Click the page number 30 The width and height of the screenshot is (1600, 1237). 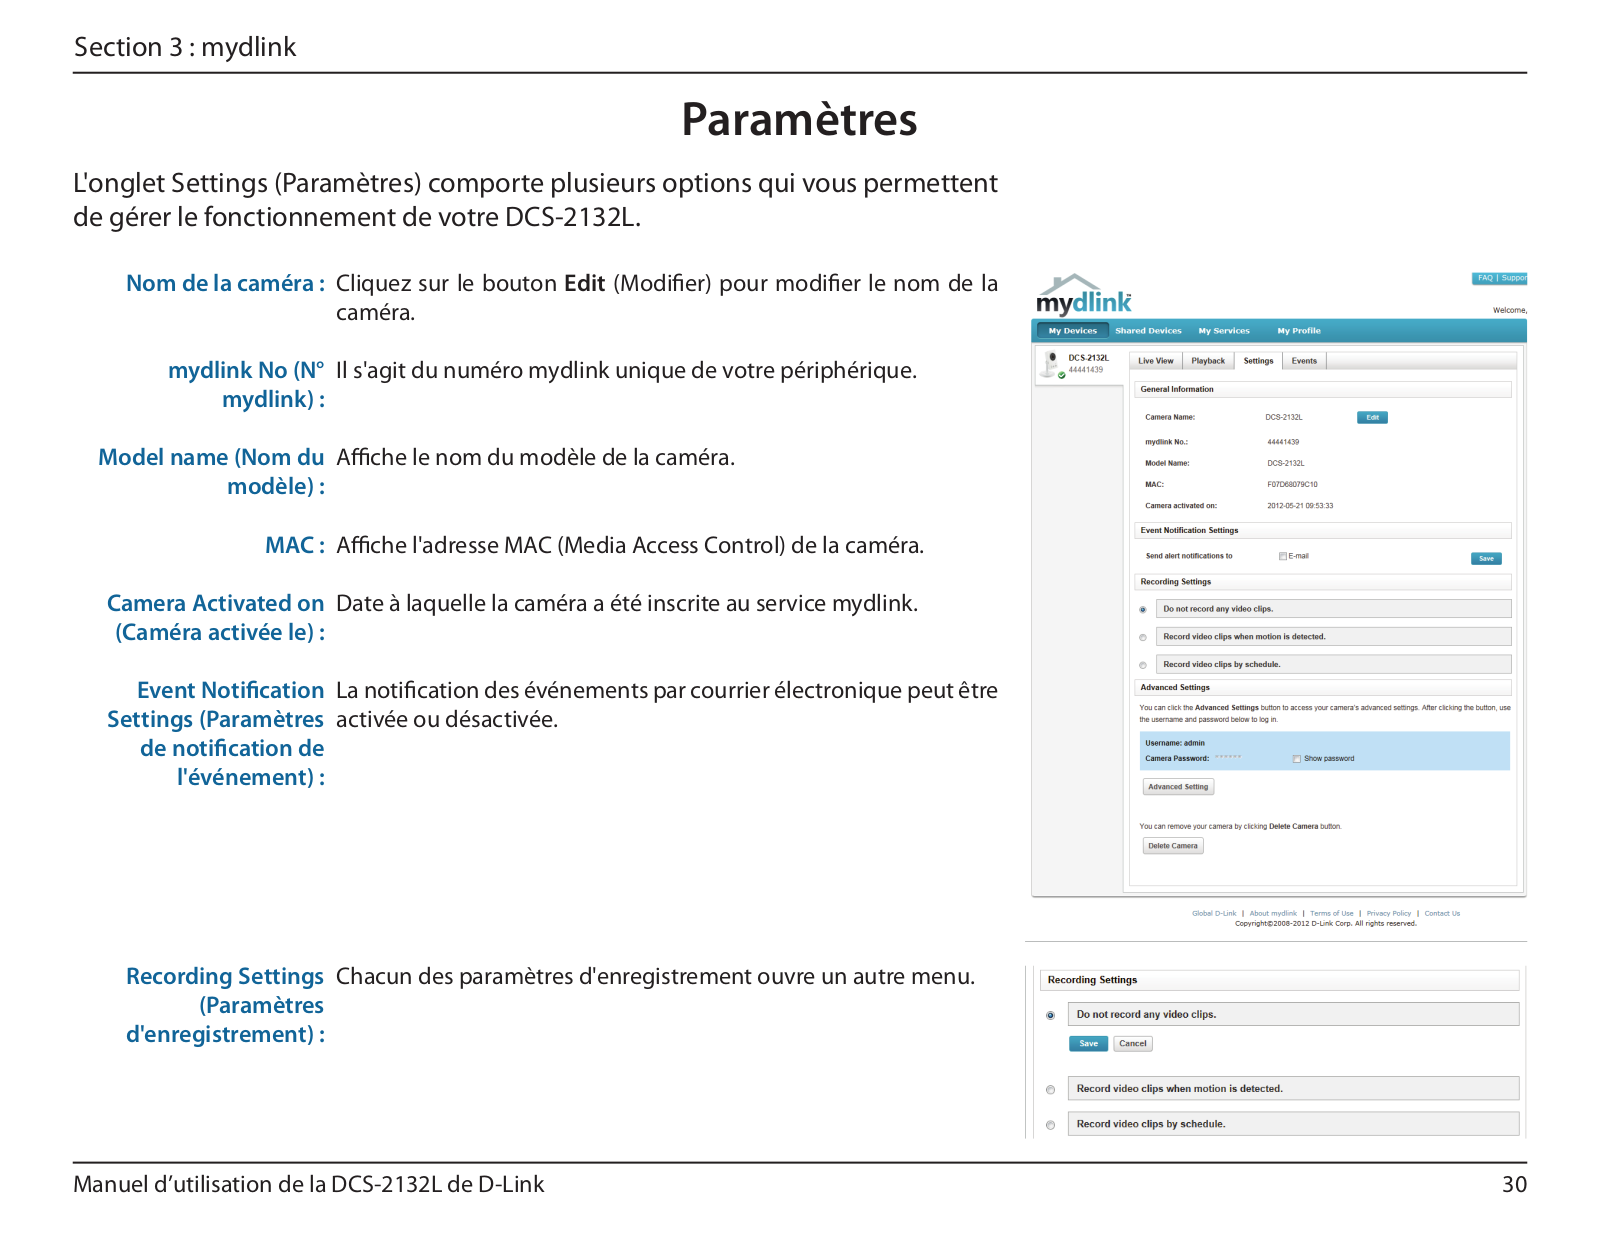1514,1185
